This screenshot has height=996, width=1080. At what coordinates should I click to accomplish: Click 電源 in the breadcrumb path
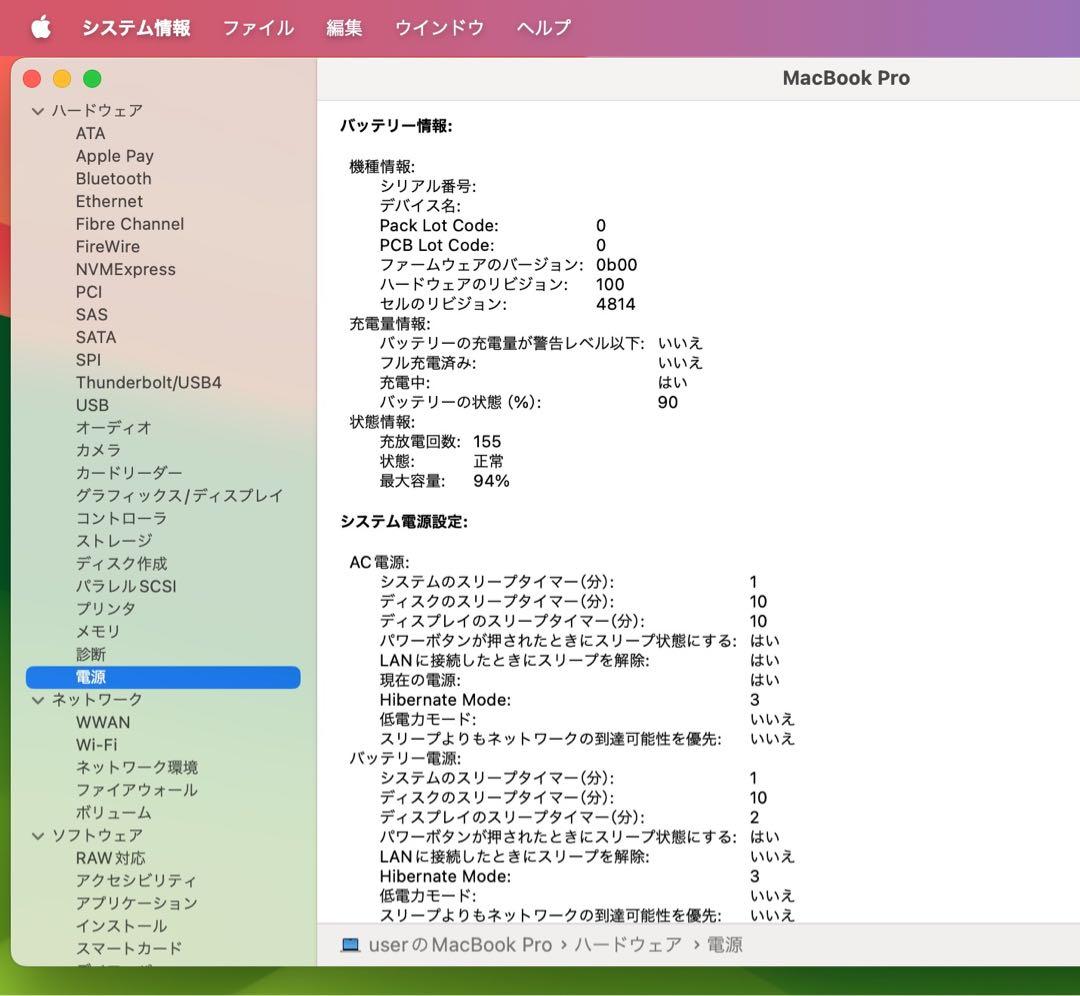(722, 944)
